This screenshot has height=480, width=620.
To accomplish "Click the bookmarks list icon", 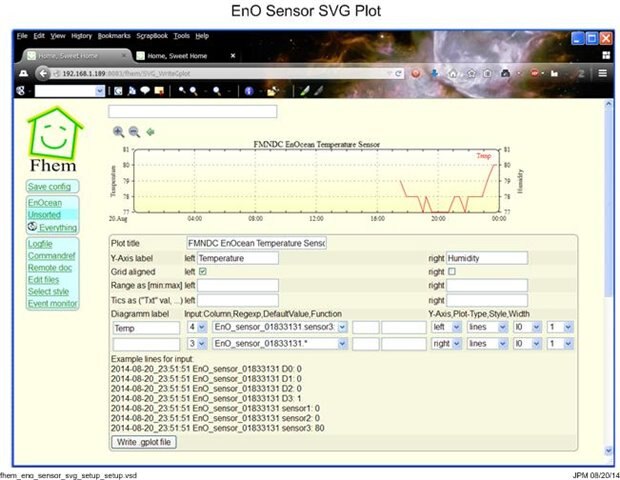I will coord(488,74).
